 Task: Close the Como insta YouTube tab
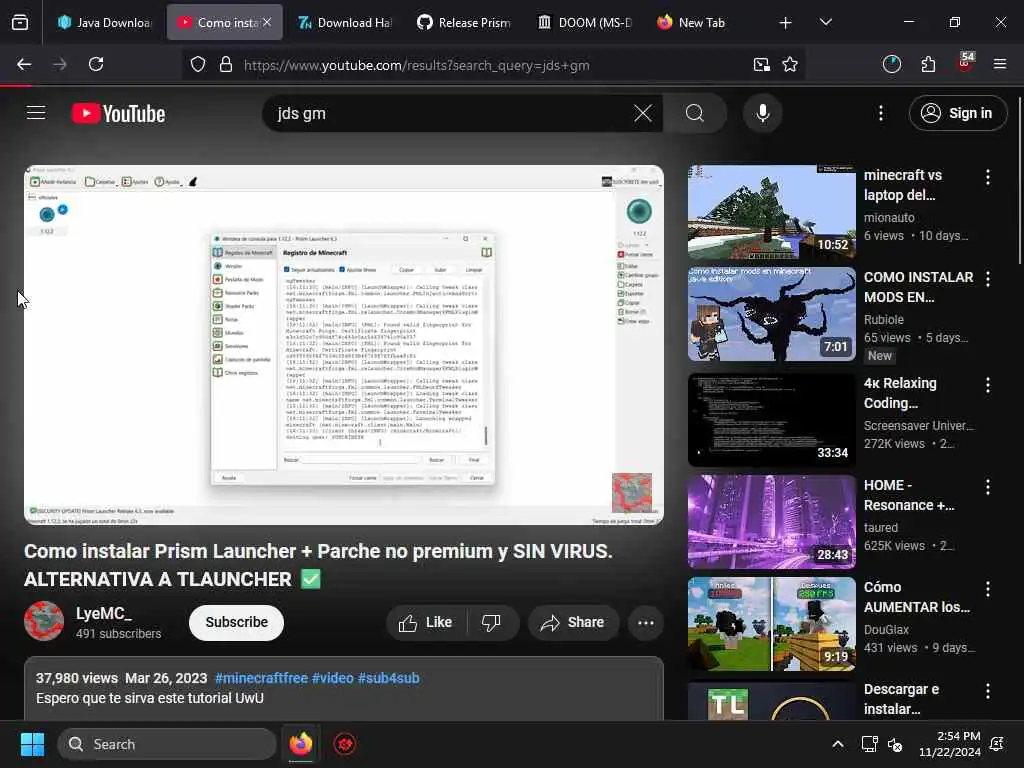[x=267, y=22]
